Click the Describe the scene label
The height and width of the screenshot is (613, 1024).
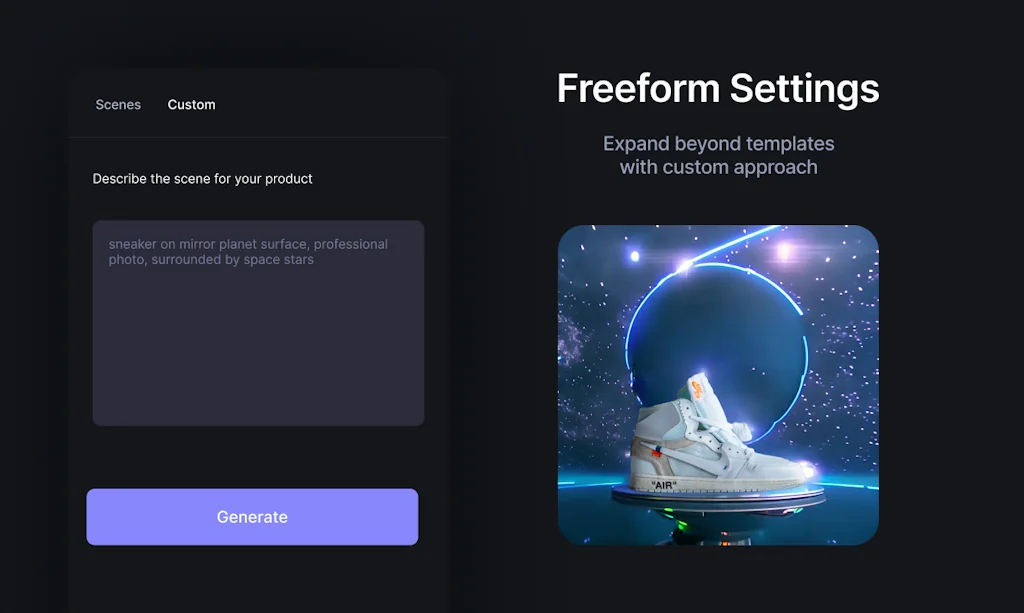[x=202, y=179]
